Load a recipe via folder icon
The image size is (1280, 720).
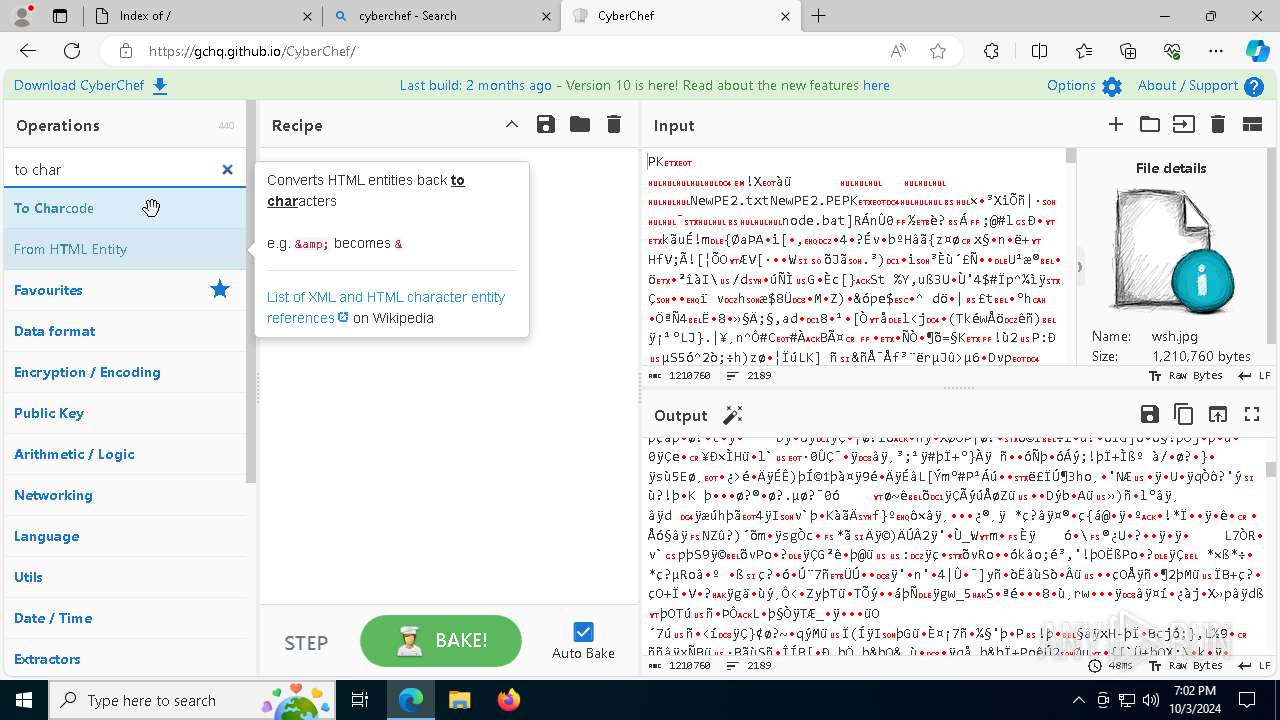[x=580, y=125]
